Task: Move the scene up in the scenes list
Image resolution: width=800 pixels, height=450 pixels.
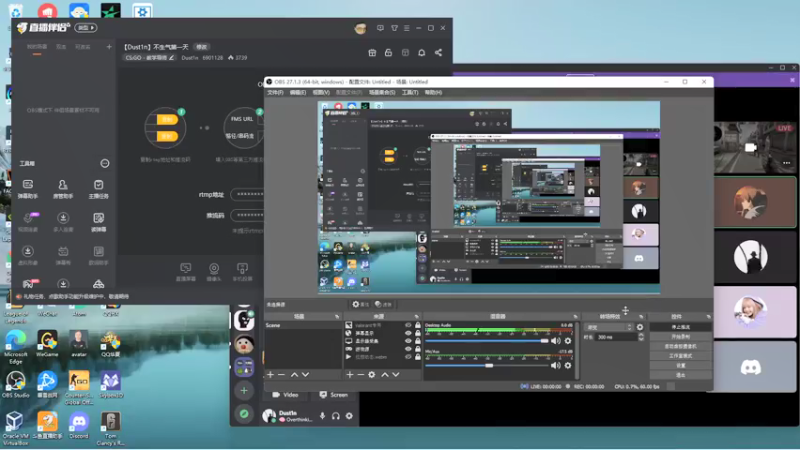Action: pos(294,374)
